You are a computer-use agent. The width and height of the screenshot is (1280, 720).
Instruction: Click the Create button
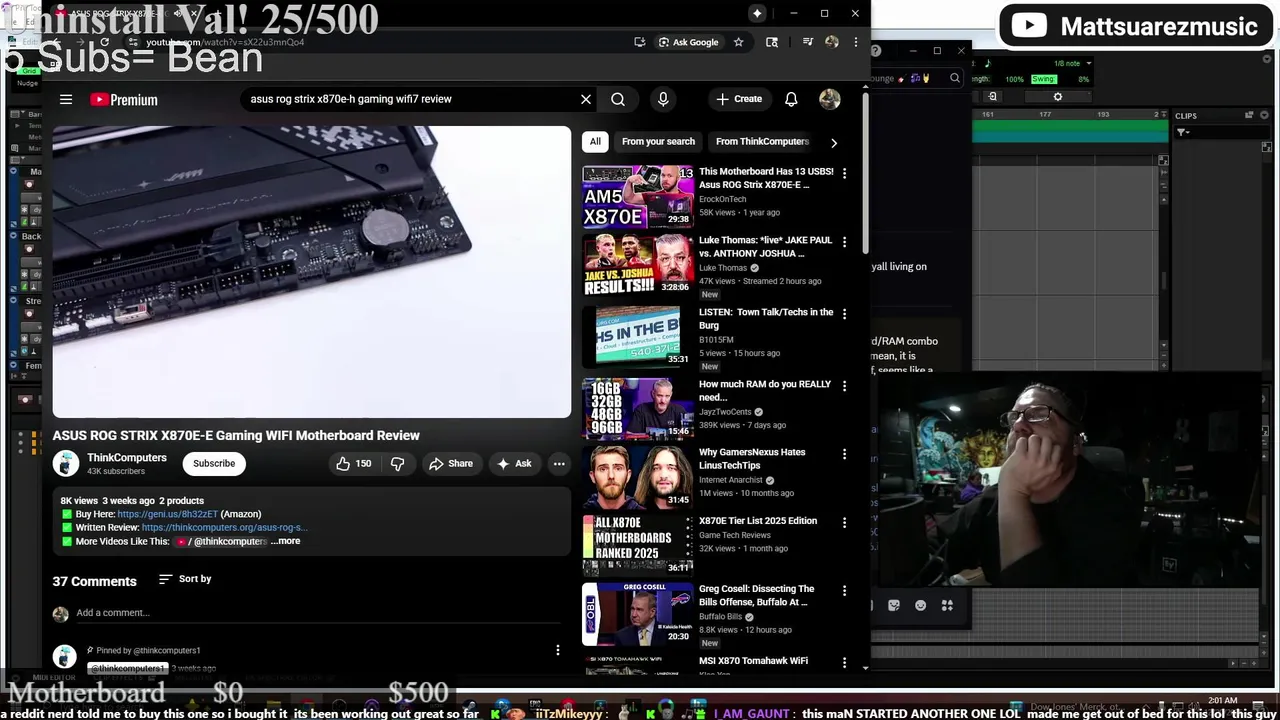[739, 99]
